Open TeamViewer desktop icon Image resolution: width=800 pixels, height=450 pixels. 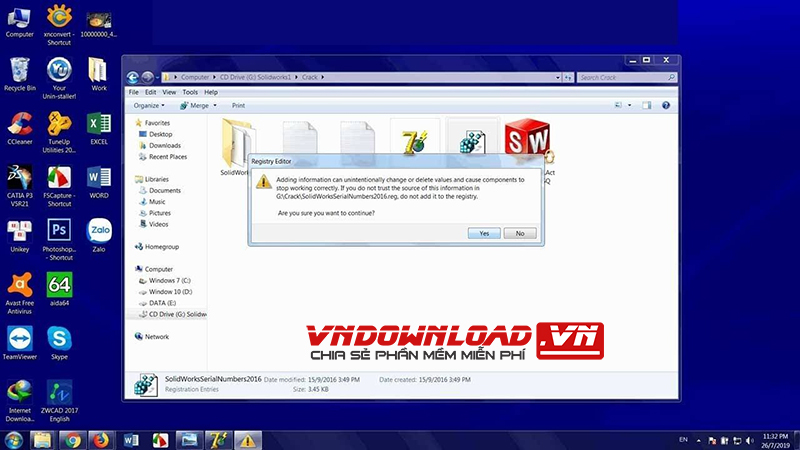click(x=20, y=343)
